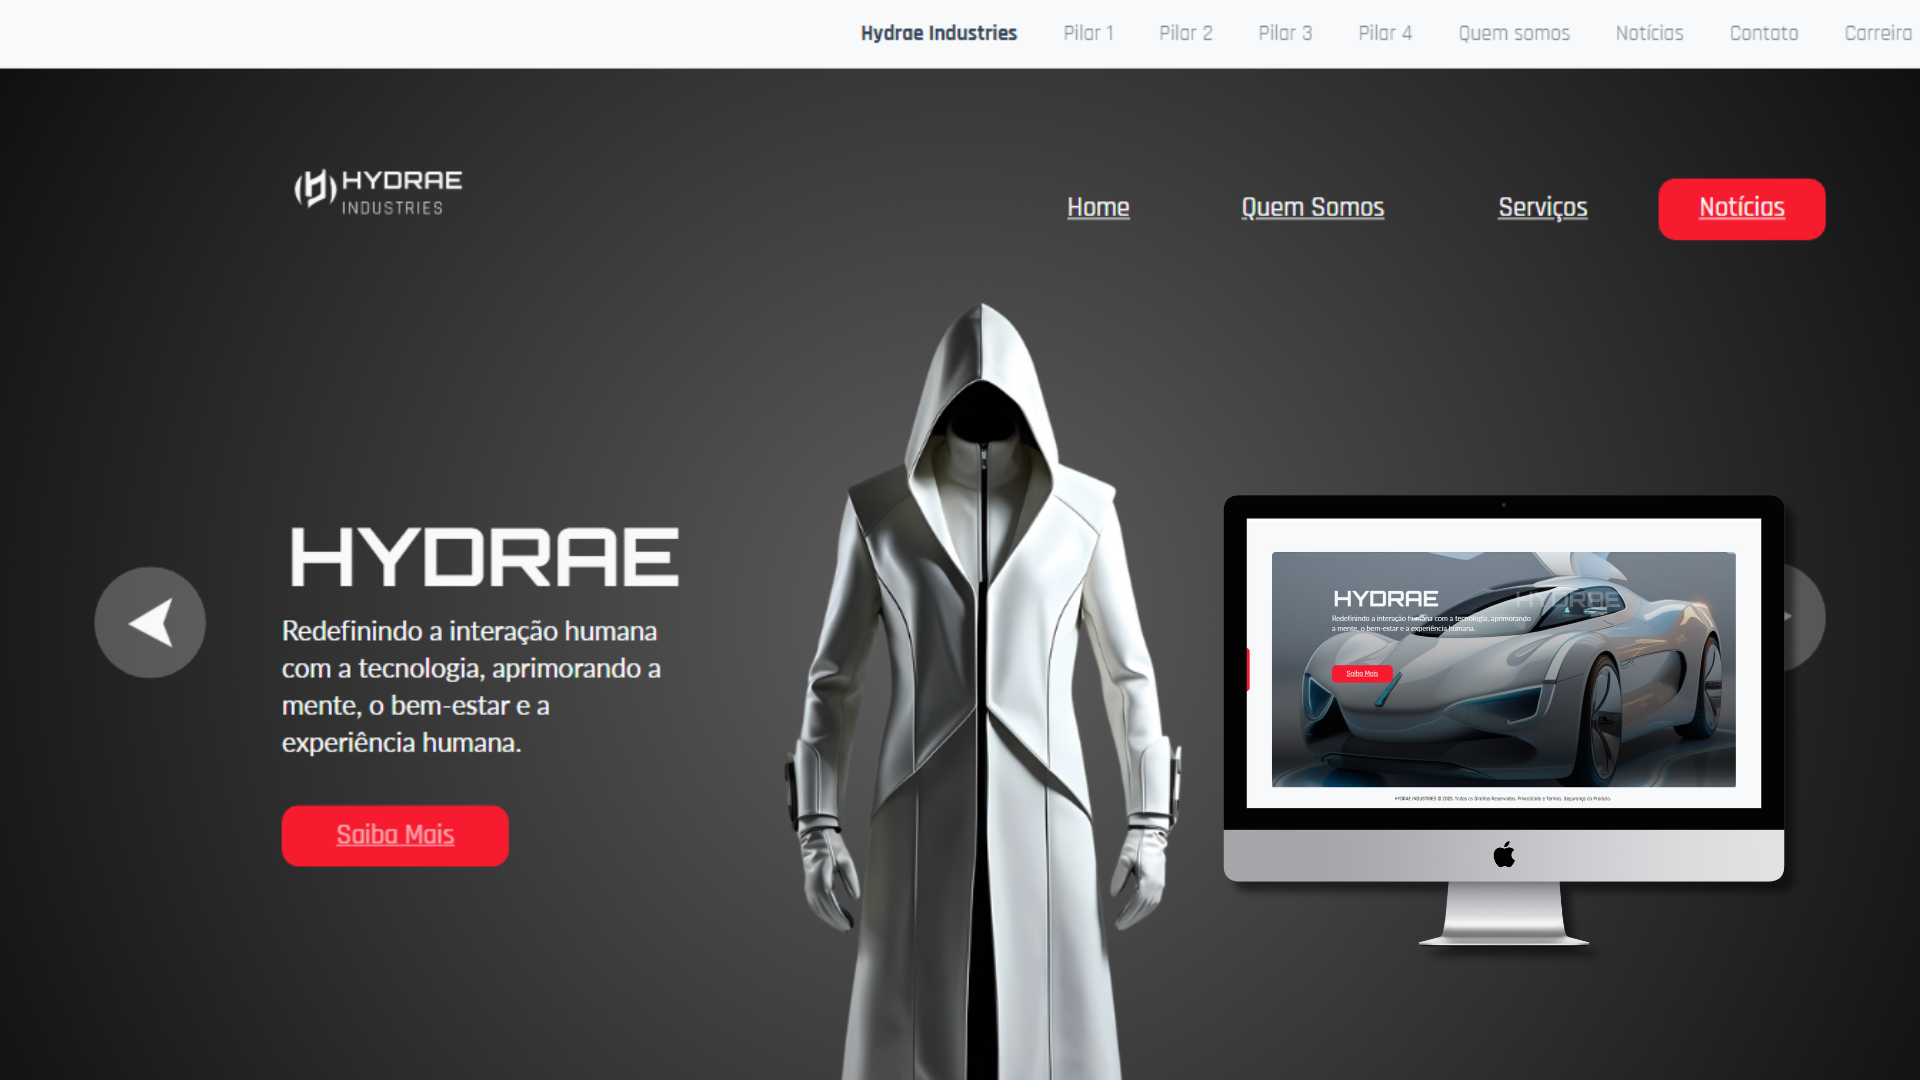Open Quem somos in top navigation
1920x1080 pixels.
[x=1514, y=33]
